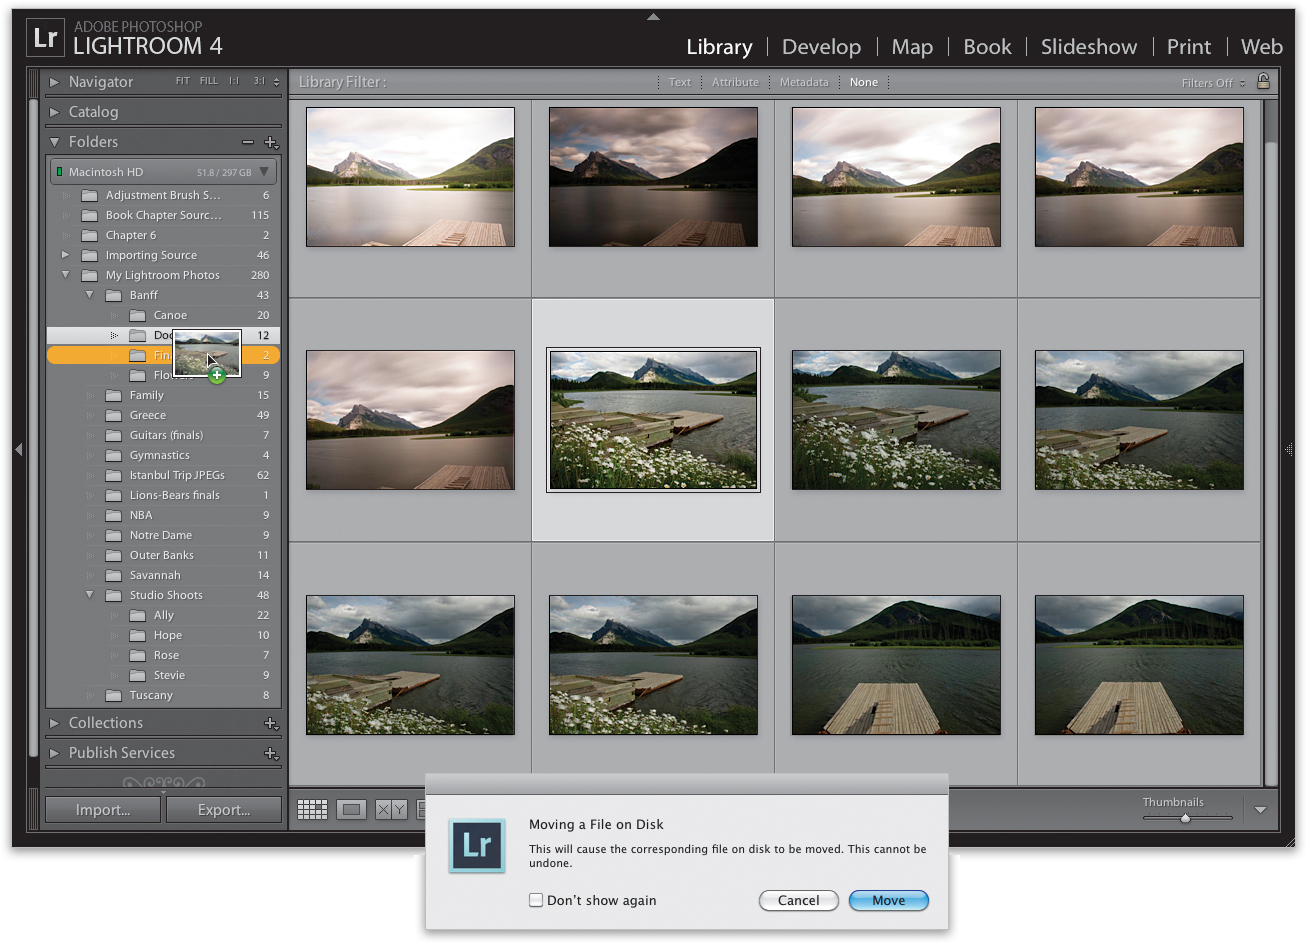The image size is (1307, 944).
Task: Filter library by Metadata
Action: click(804, 82)
